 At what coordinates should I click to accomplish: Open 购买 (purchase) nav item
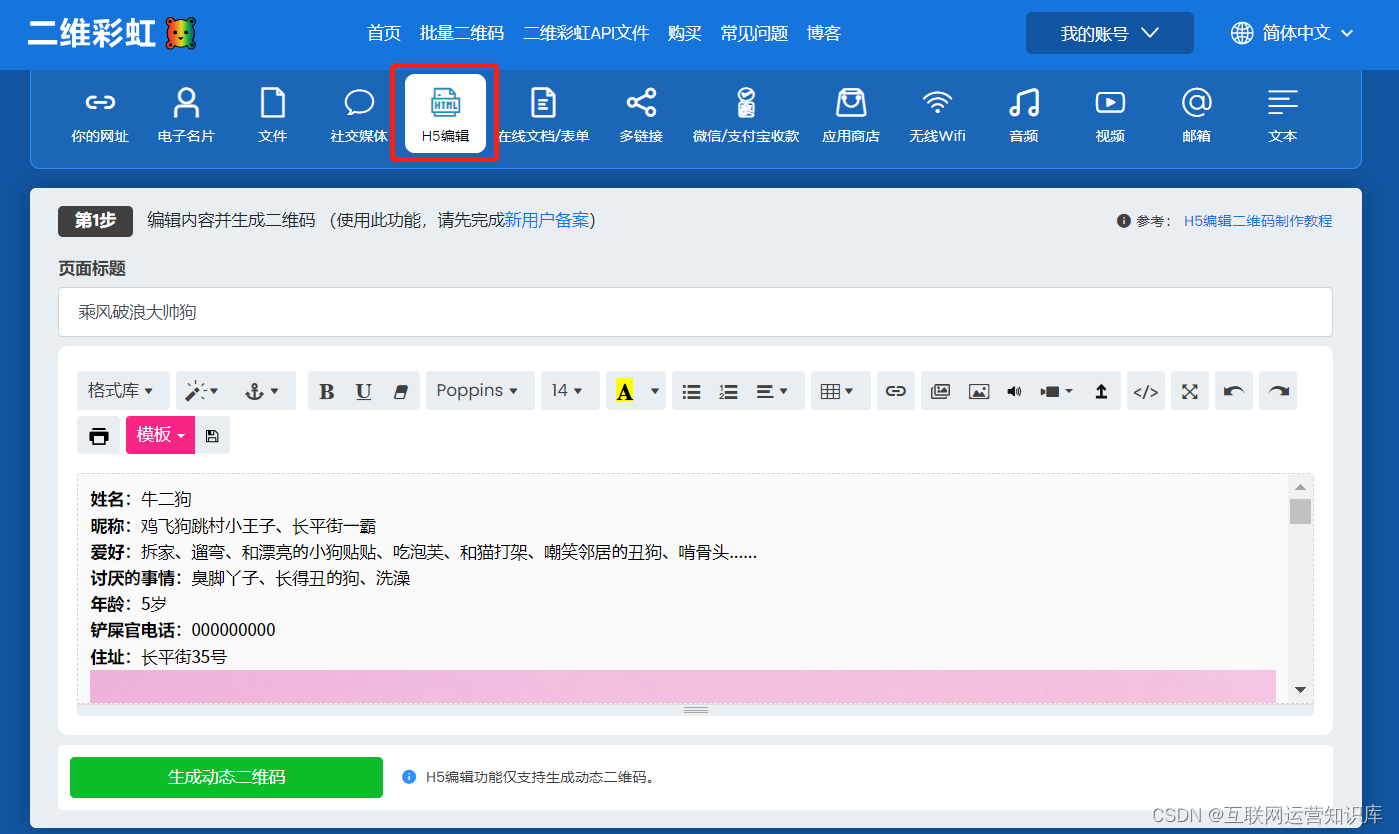(685, 33)
